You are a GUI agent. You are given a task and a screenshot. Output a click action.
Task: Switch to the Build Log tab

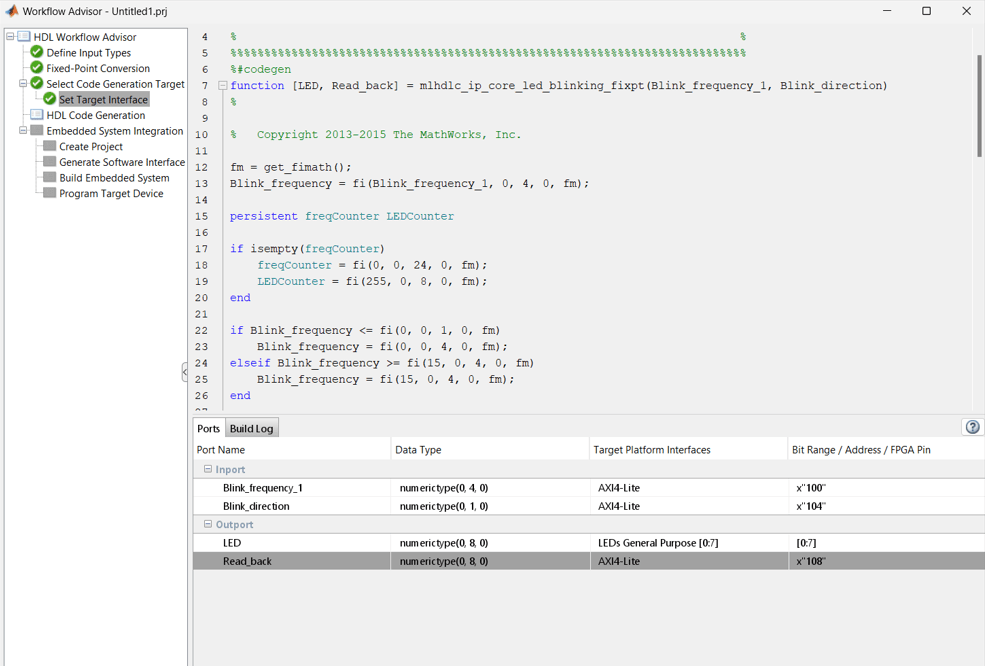point(251,428)
